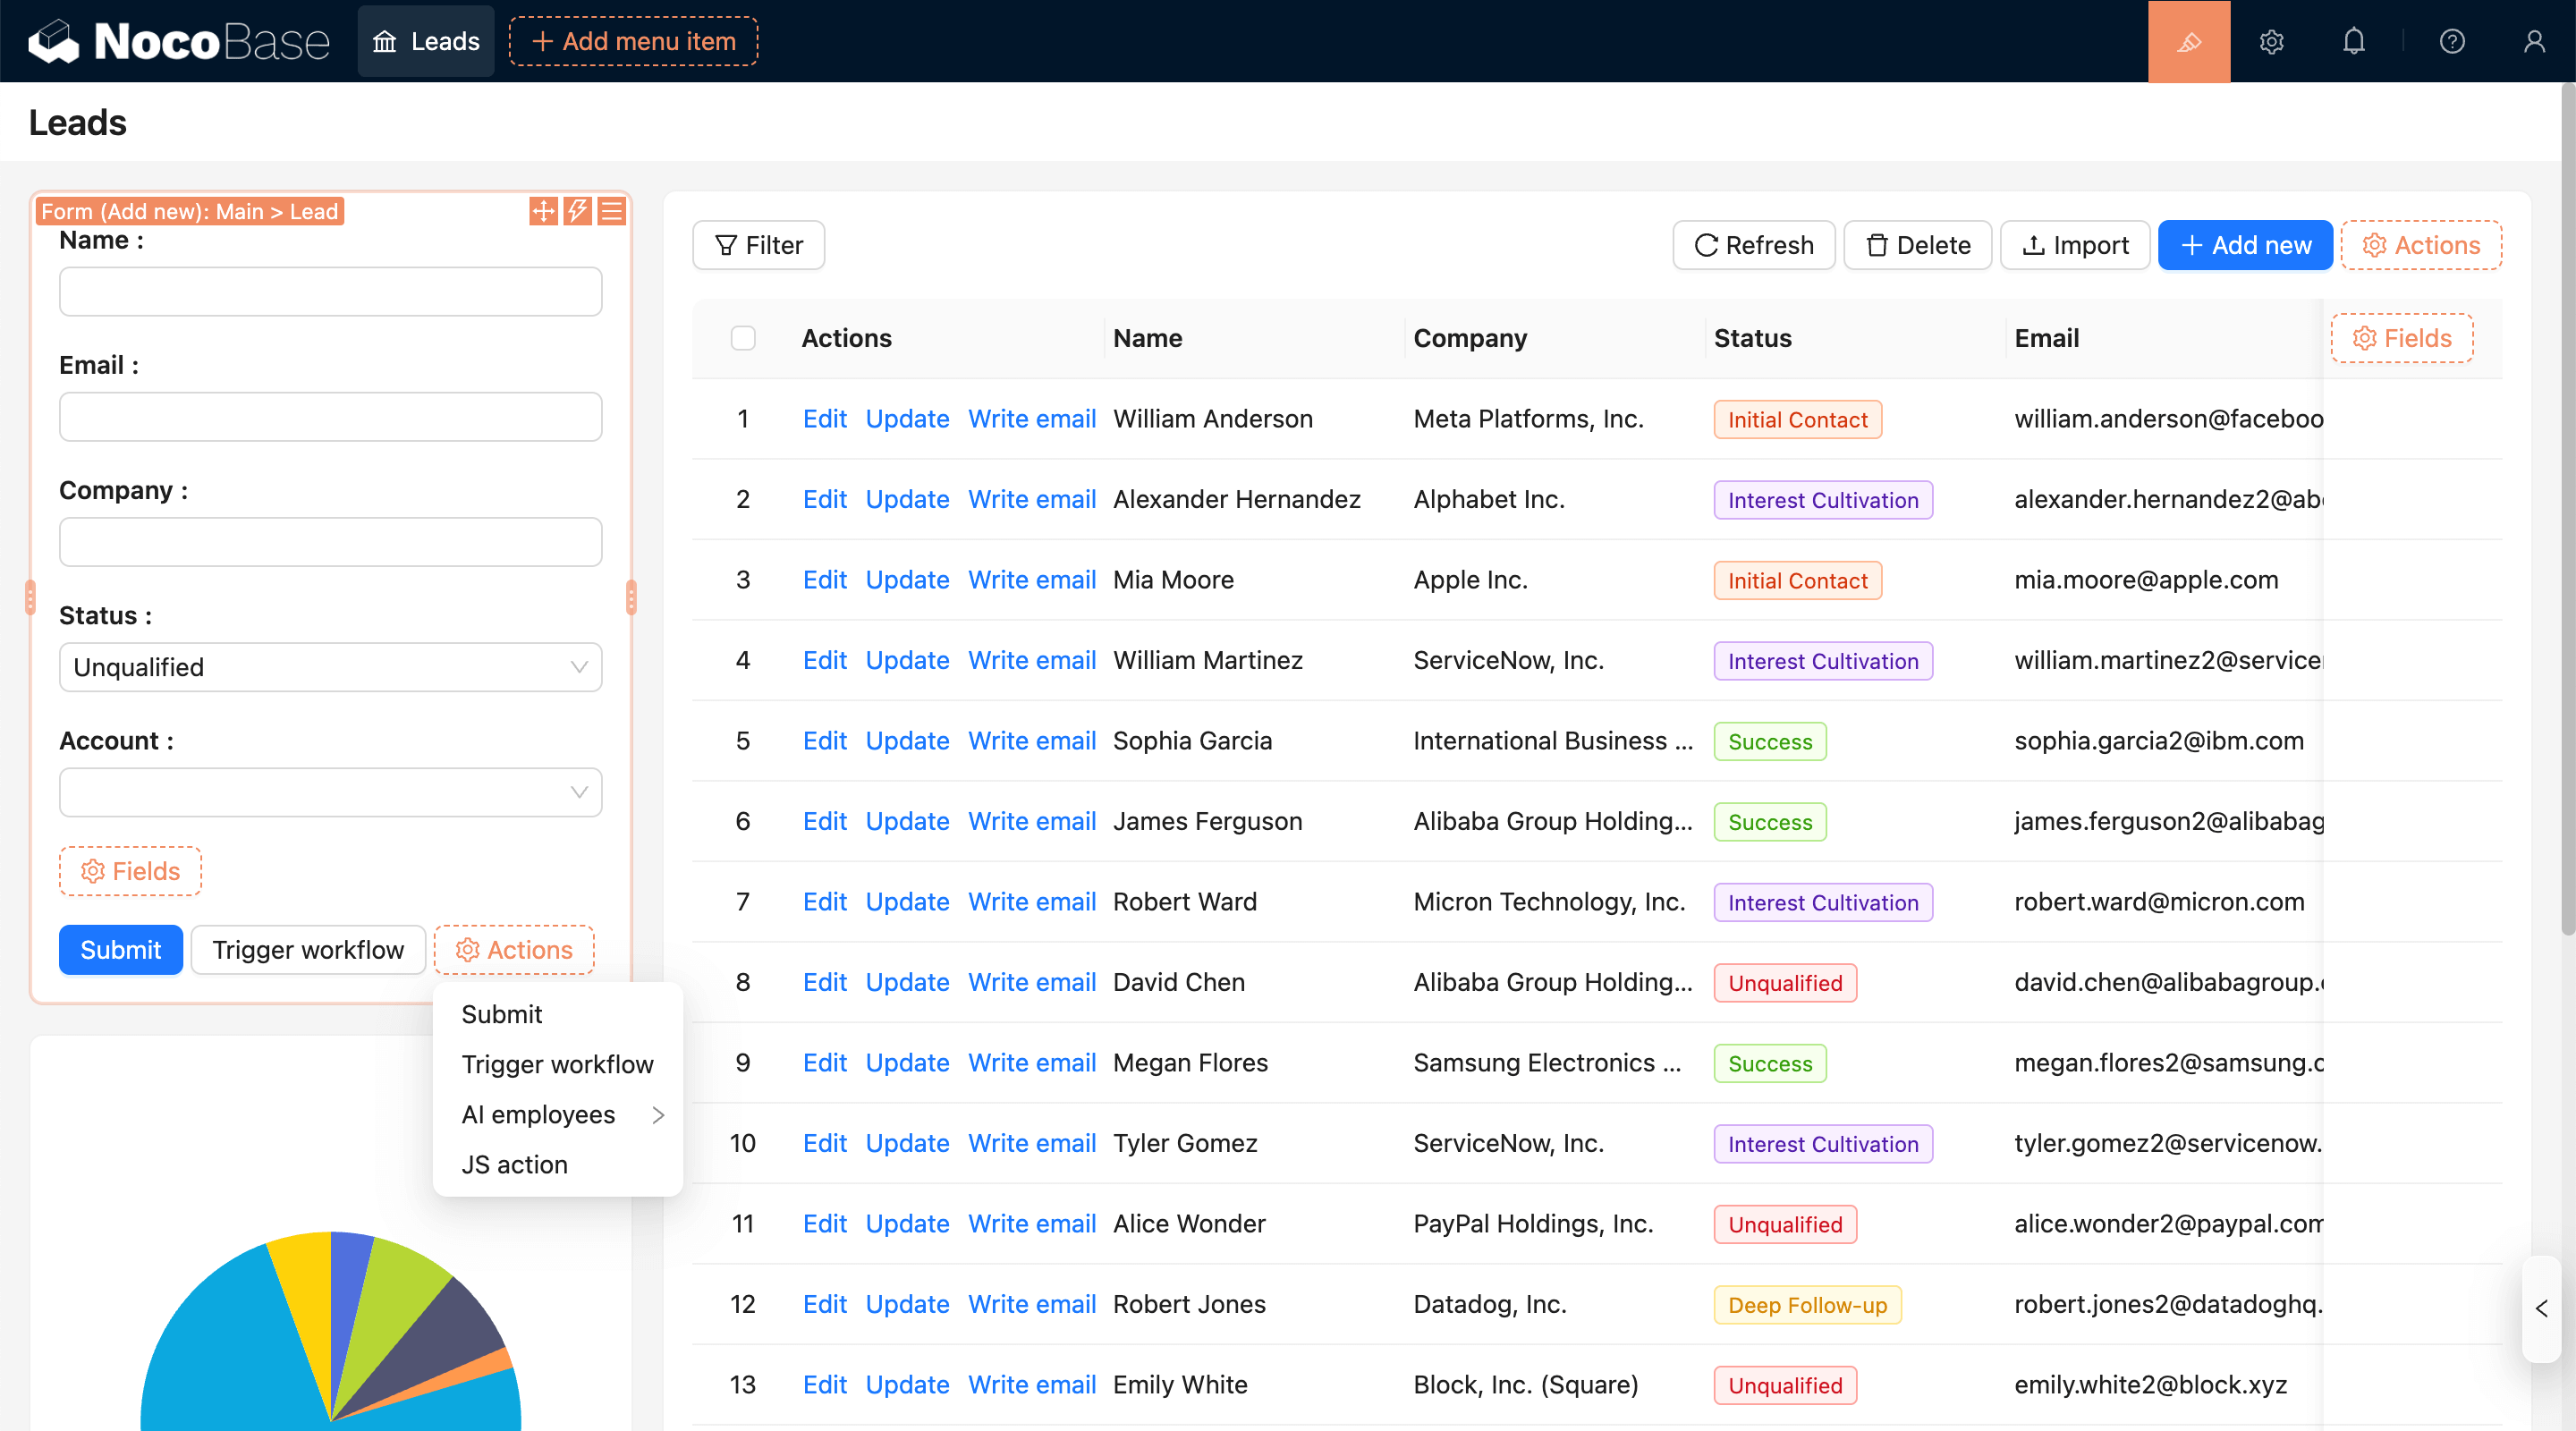
Task: Open the form block settings menu icon
Action: pos(611,211)
